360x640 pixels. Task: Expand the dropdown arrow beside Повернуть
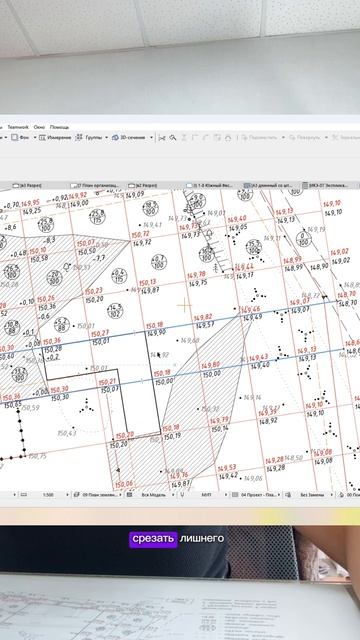[x=326, y=138]
